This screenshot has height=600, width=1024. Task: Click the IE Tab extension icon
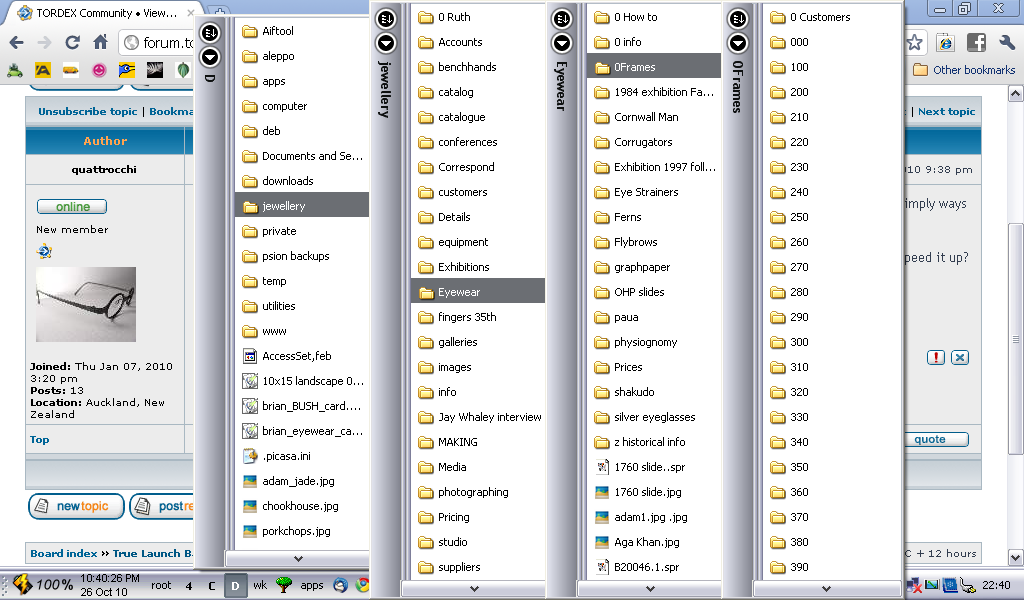(945, 43)
